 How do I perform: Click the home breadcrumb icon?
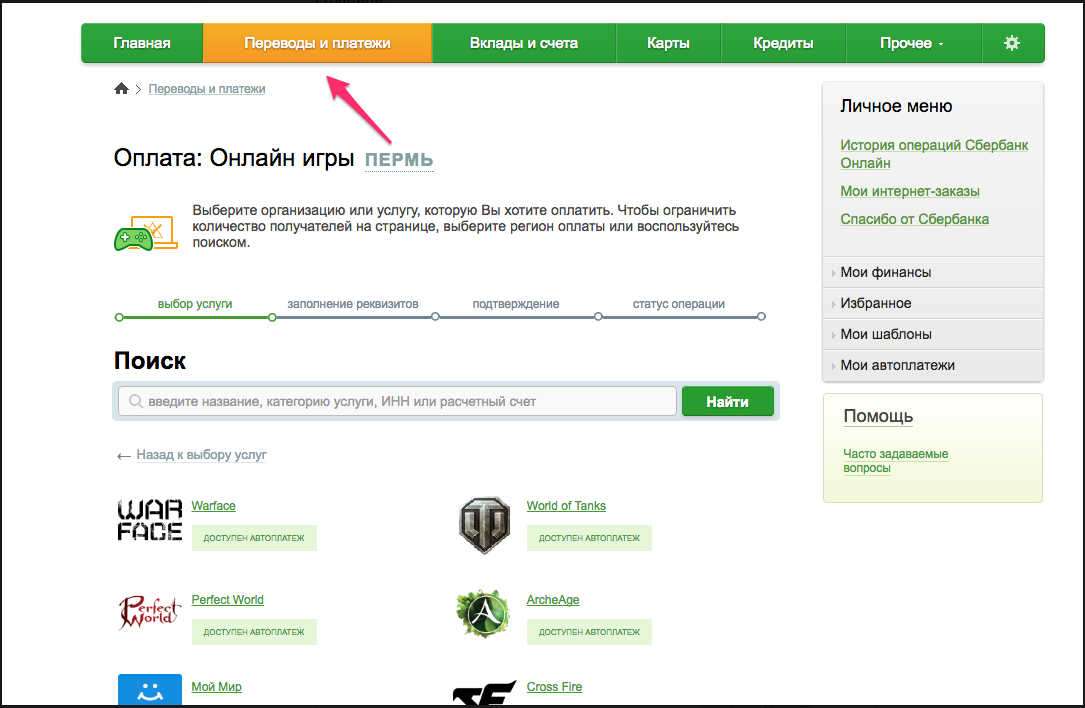click(121, 89)
